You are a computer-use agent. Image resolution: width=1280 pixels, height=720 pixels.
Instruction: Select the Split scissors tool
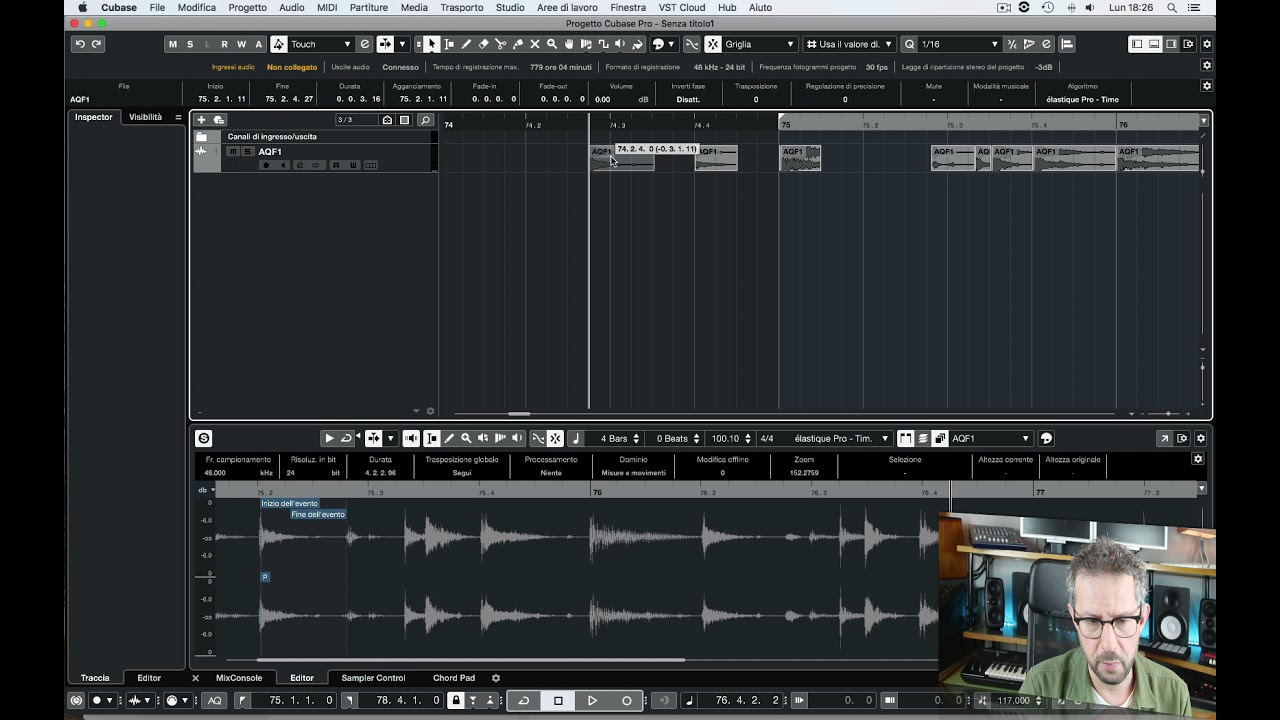500,44
